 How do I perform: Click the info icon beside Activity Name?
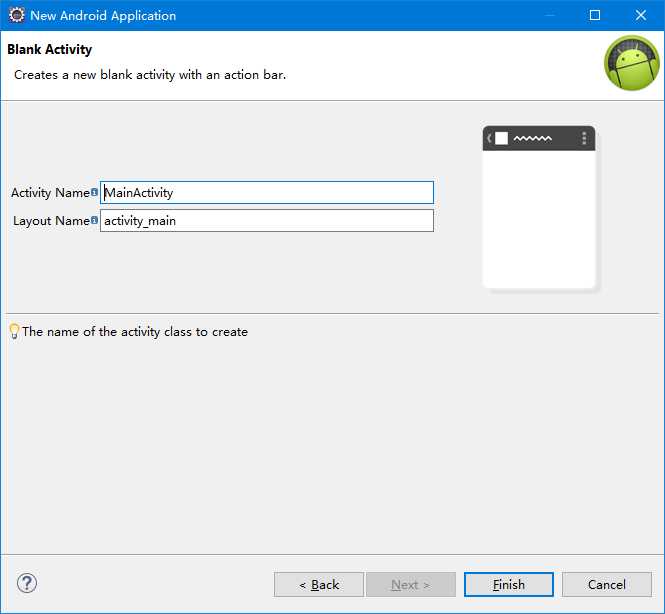click(94, 192)
